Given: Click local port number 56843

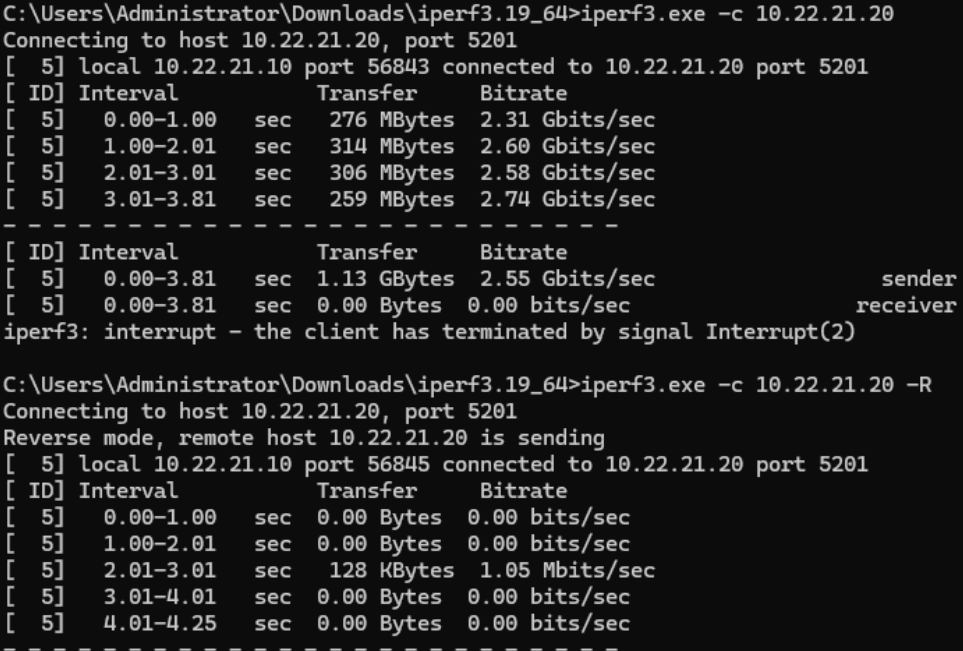Looking at the screenshot, I should 398,67.
